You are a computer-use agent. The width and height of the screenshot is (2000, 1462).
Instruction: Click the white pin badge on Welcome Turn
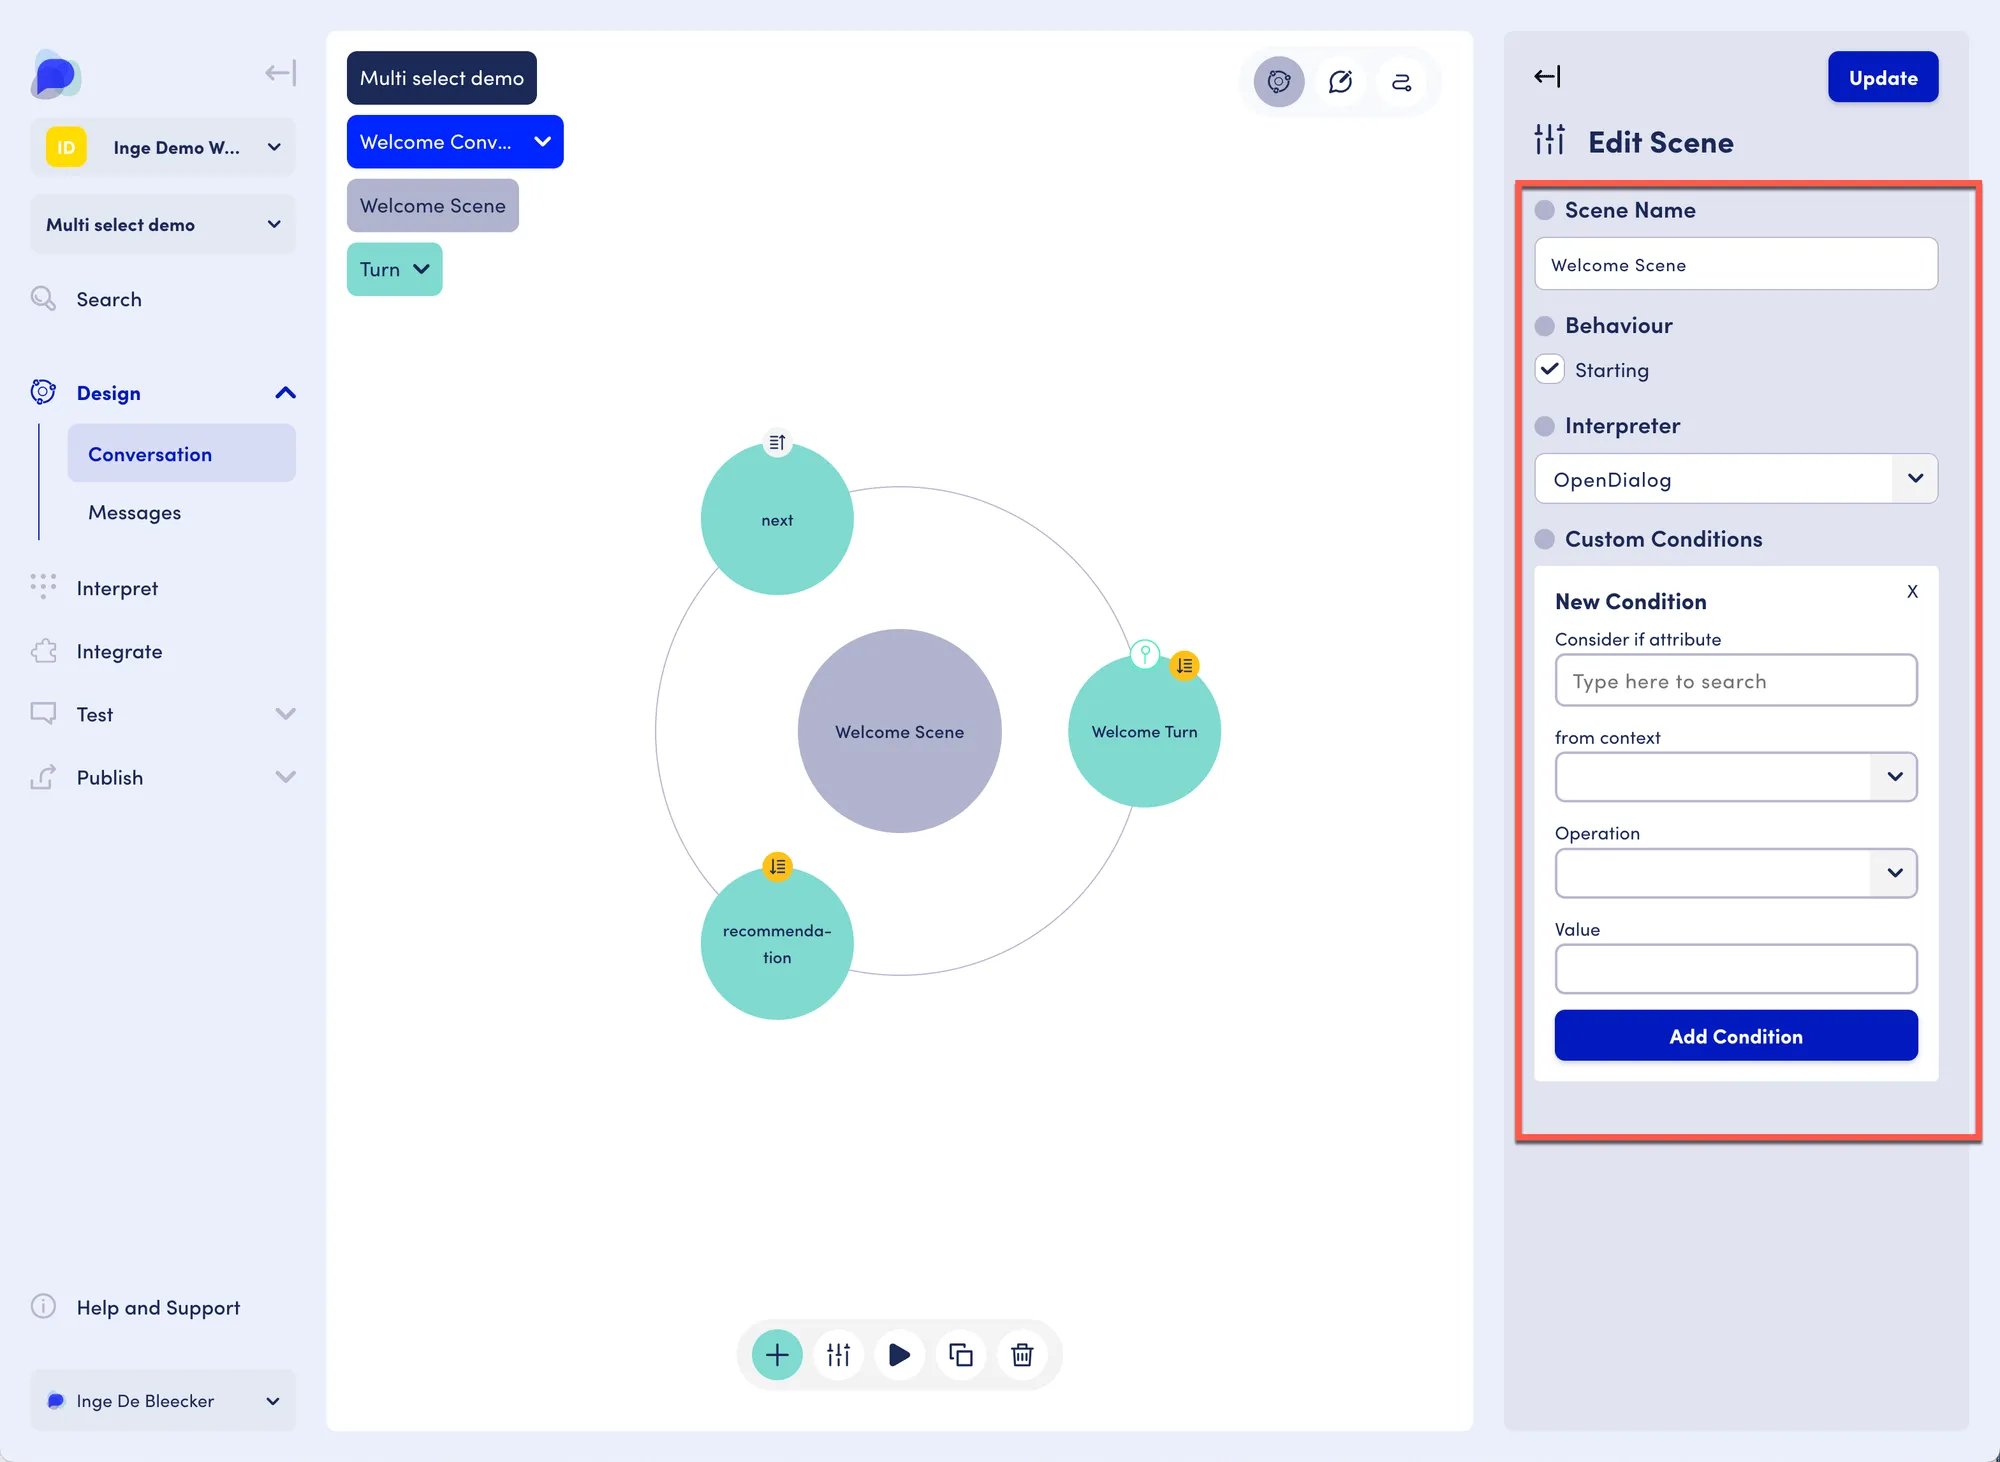[1145, 654]
